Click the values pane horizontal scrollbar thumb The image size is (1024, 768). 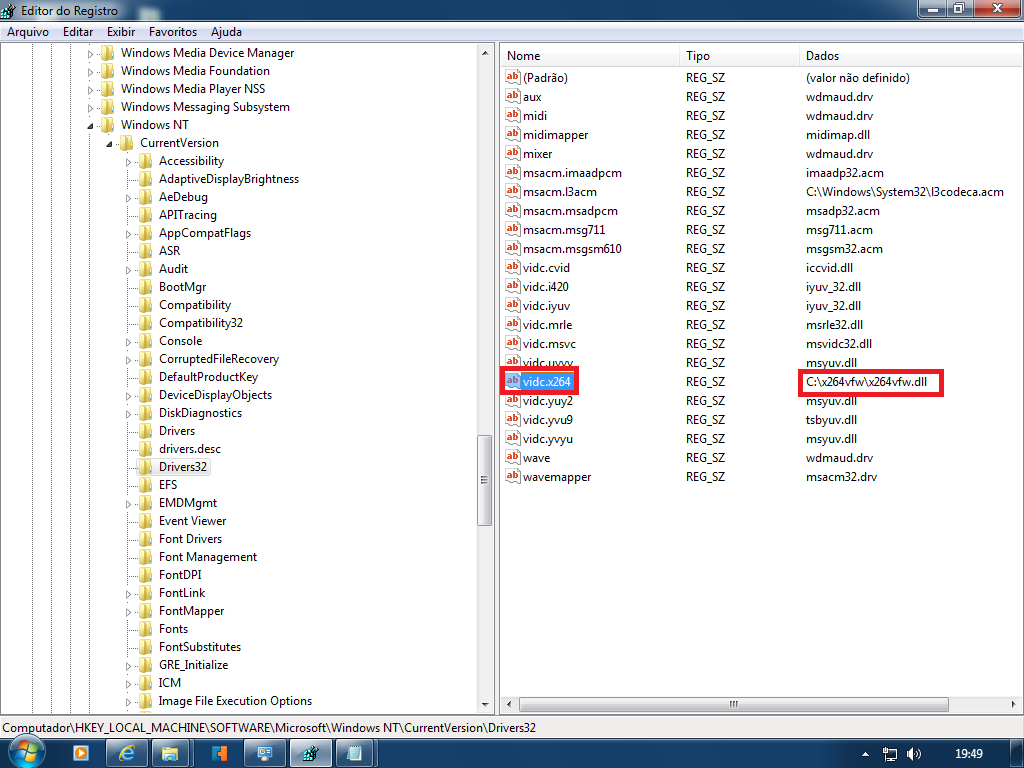tap(733, 704)
